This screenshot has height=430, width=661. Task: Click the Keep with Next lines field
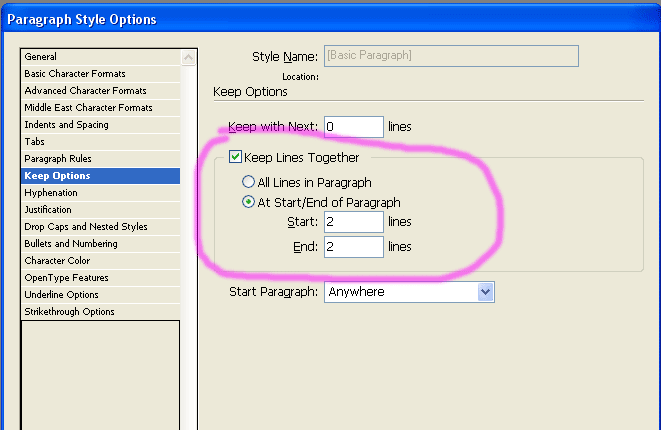[354, 127]
